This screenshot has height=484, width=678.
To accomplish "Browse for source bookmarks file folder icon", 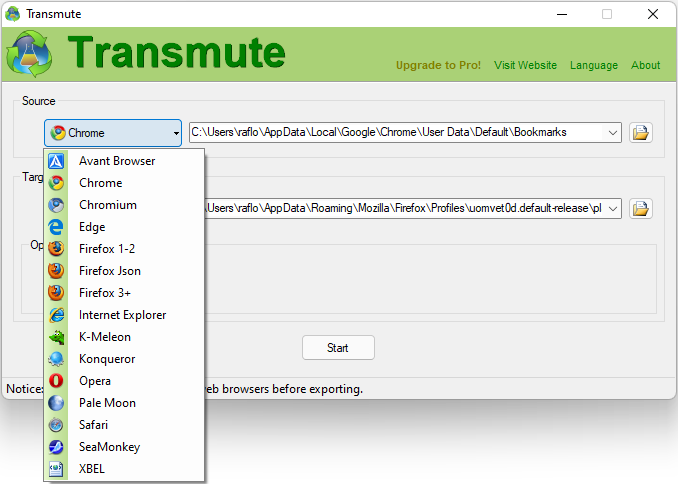I will coord(640,132).
